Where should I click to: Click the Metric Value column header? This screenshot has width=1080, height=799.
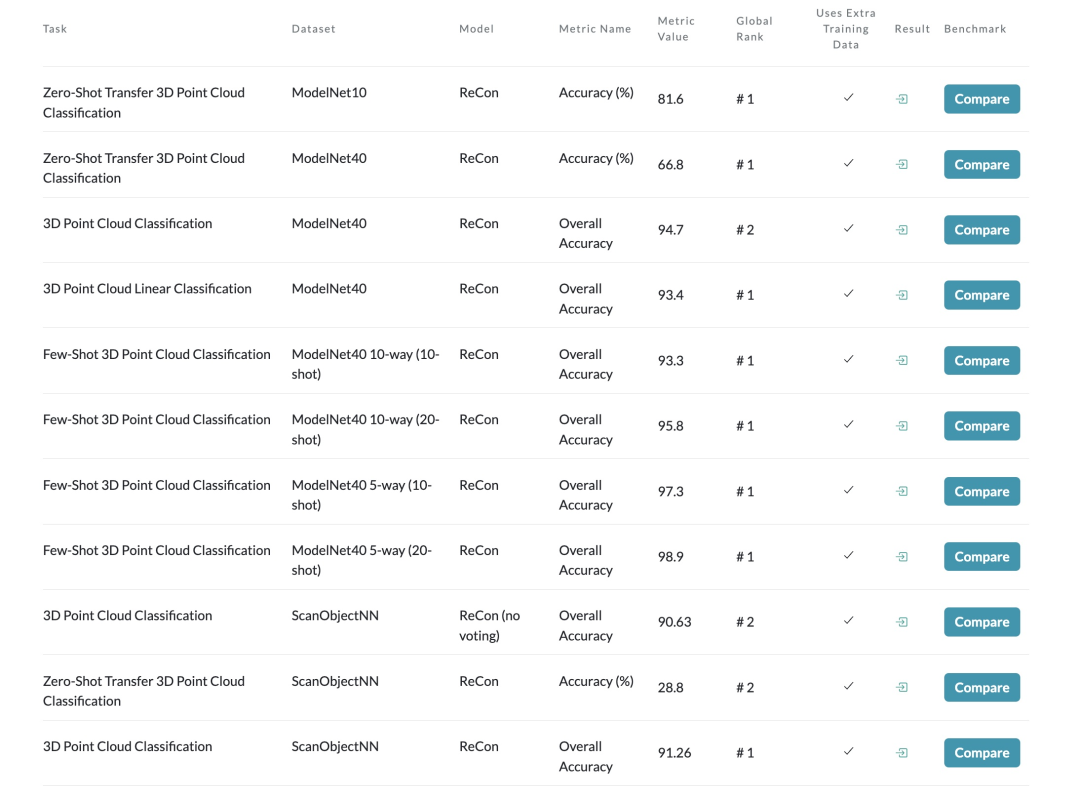pos(676,29)
